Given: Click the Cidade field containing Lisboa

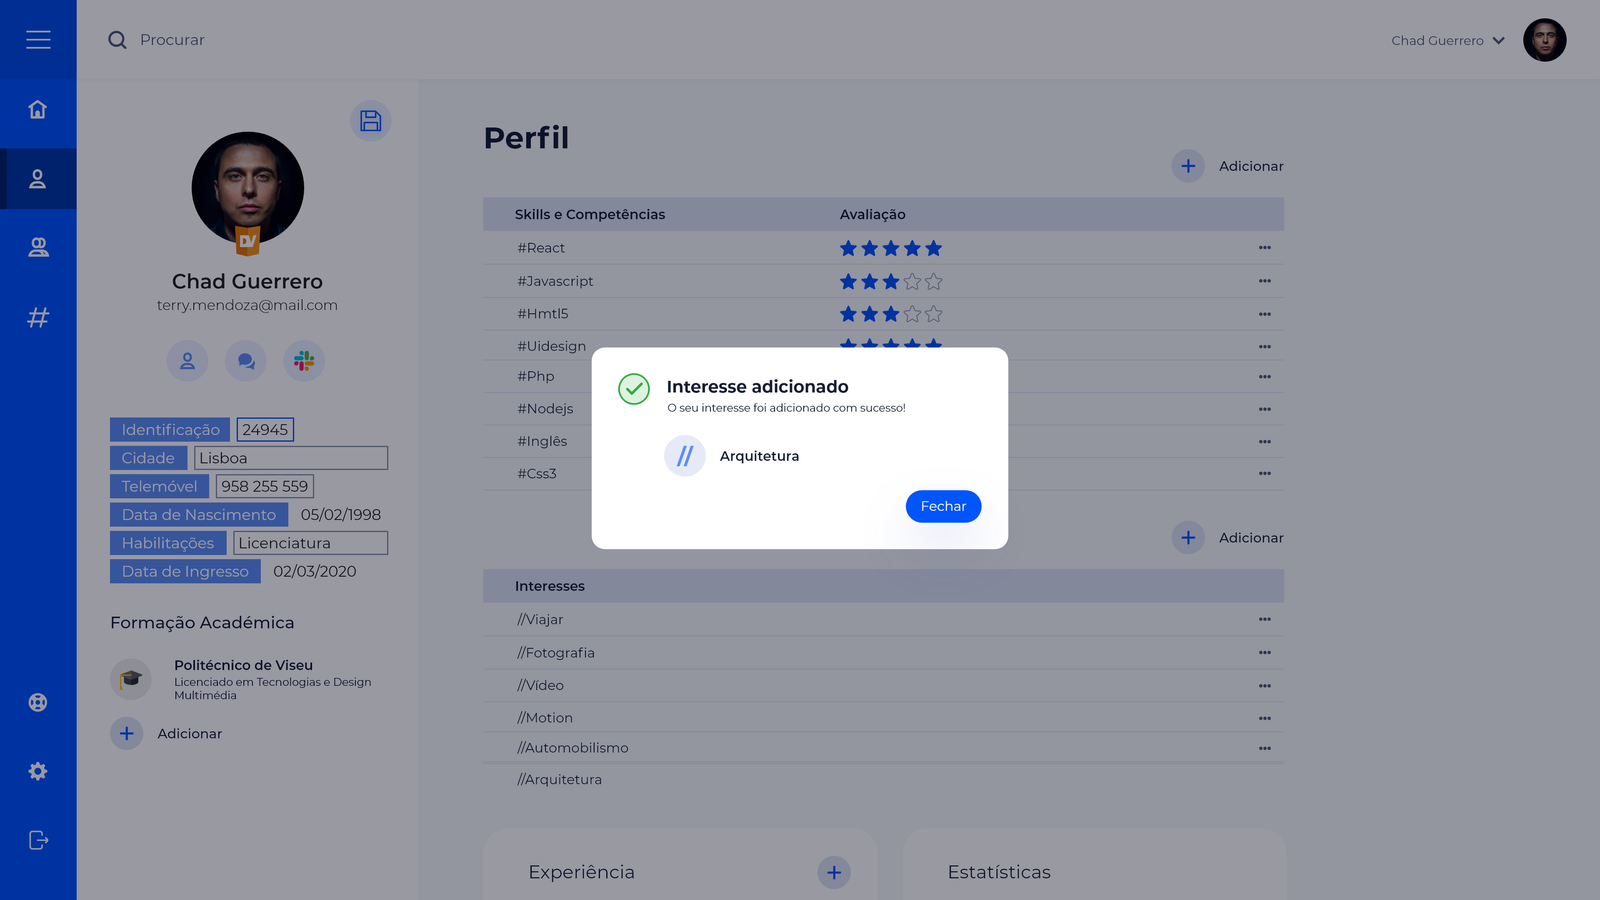Looking at the screenshot, I should click(x=290, y=458).
